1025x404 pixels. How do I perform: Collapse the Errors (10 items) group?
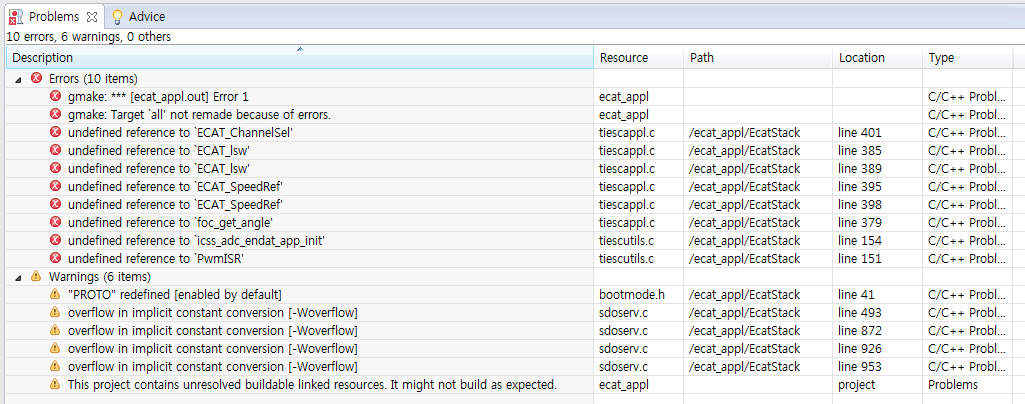pyautogui.click(x=19, y=79)
